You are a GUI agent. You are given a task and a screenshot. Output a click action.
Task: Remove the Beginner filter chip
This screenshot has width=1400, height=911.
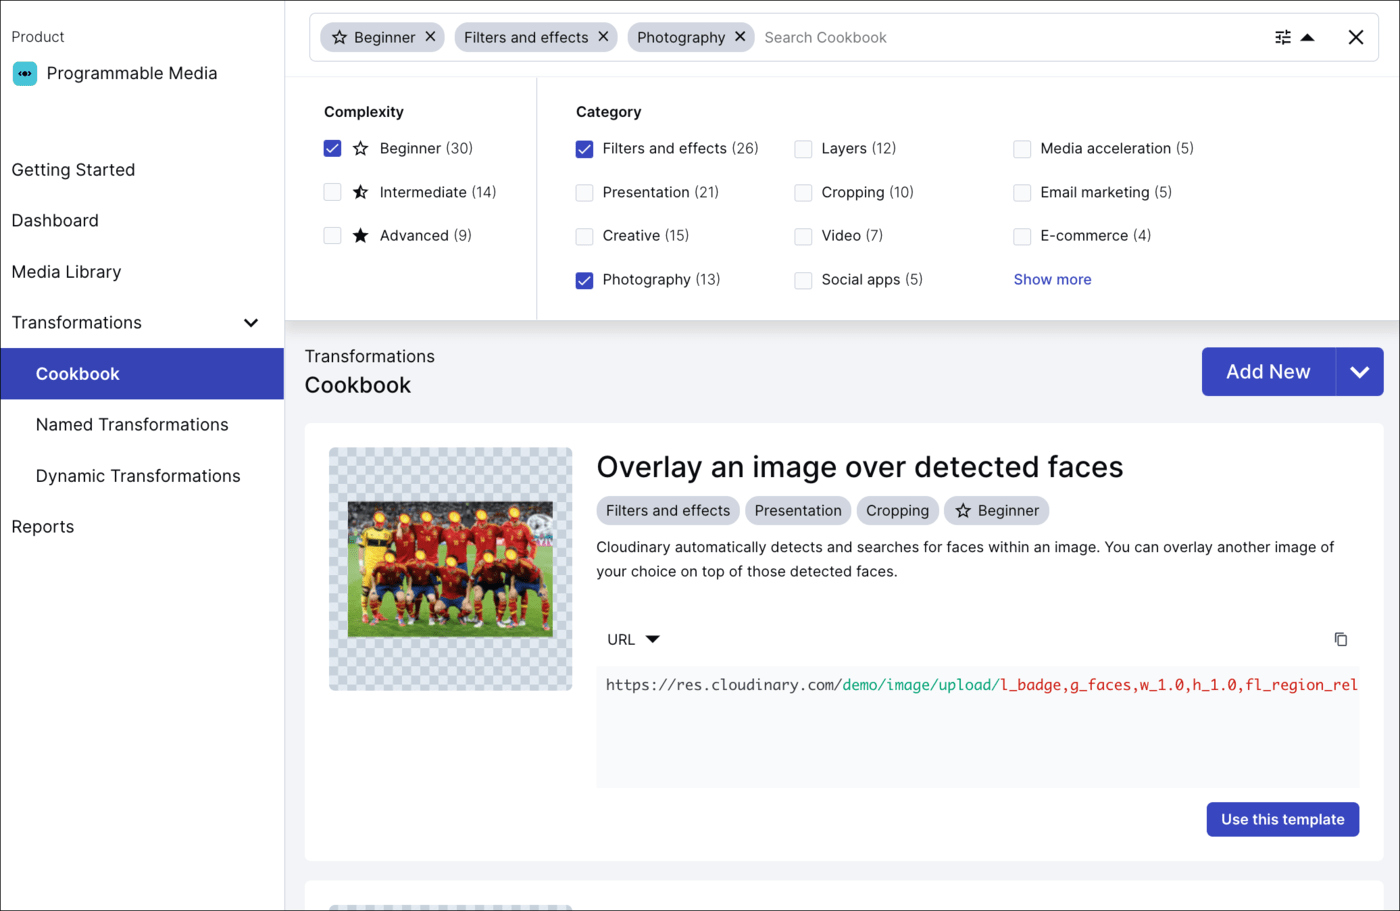[430, 37]
